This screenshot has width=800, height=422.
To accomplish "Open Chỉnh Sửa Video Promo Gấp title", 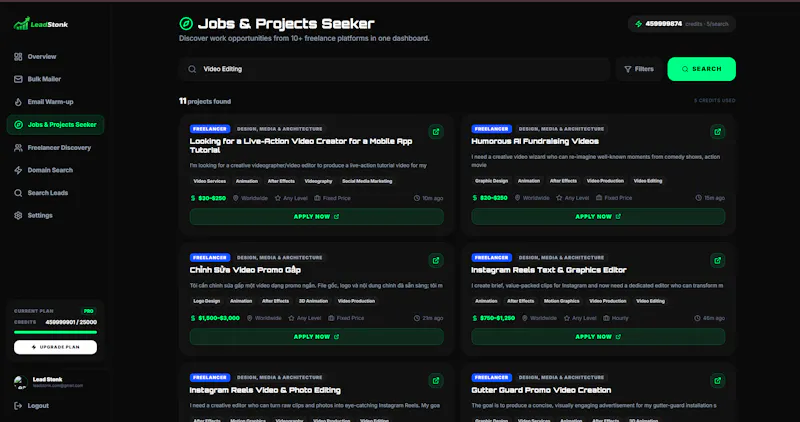I will coord(245,270).
